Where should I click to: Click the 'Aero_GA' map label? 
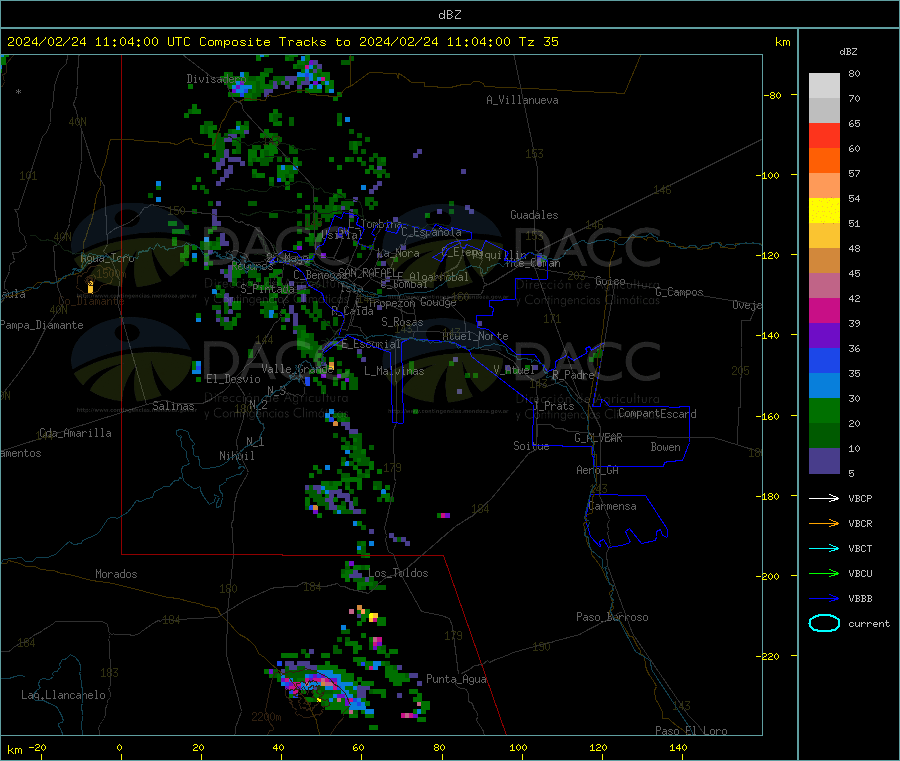pos(598,470)
